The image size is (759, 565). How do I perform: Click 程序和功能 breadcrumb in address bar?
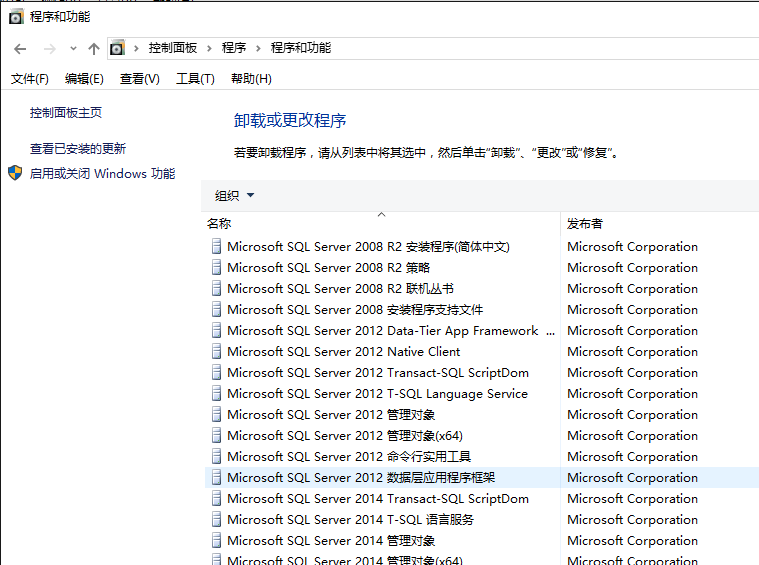pos(301,48)
